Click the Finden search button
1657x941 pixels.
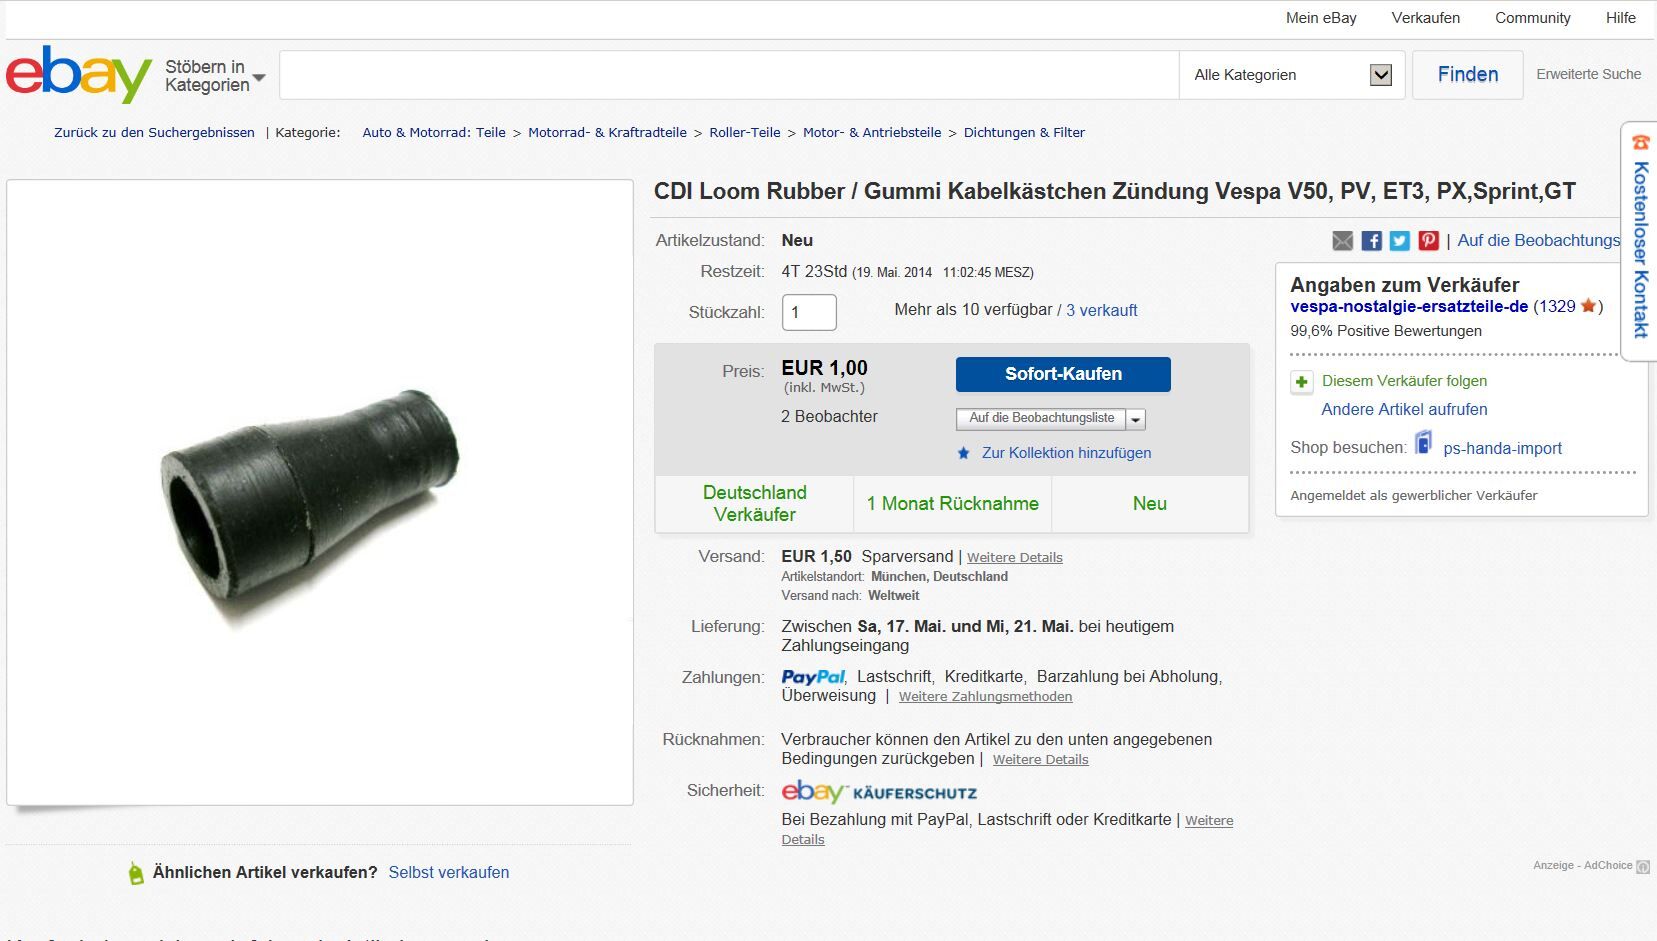[x=1468, y=75]
